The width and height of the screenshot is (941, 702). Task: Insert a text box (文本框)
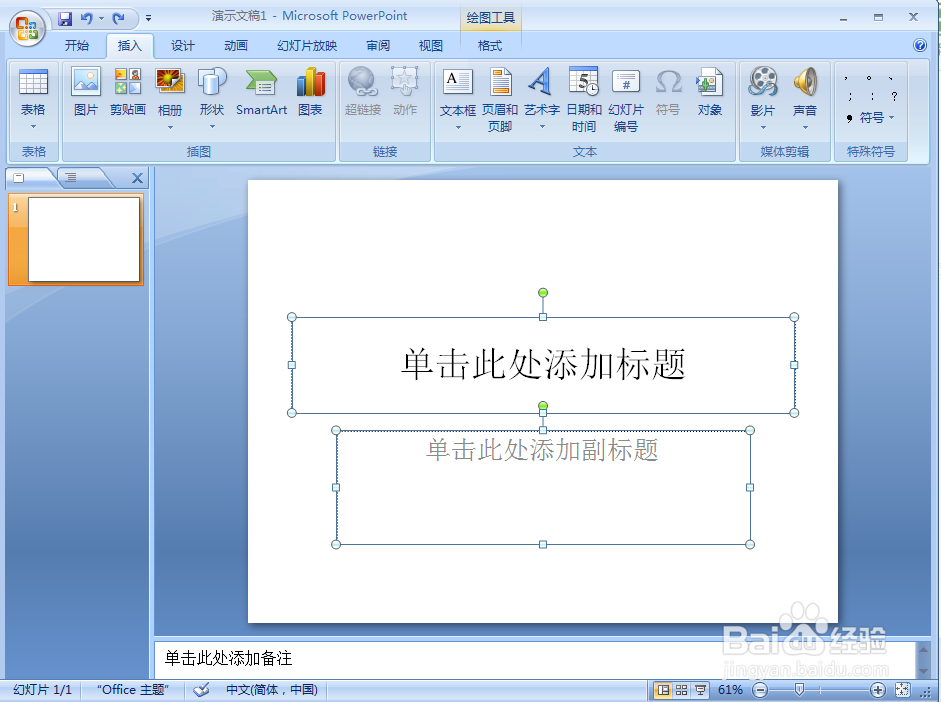[458, 99]
